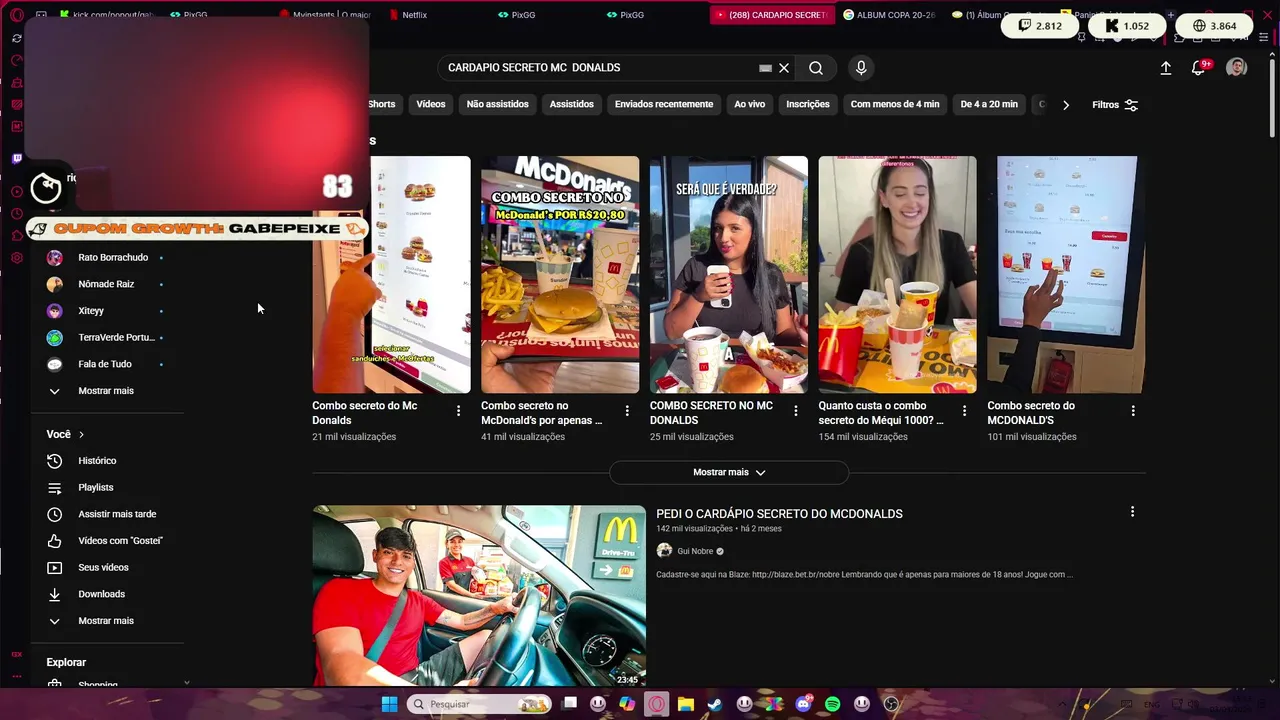The image size is (1280, 720).
Task: Open the account avatar menu
Action: 1237,67
